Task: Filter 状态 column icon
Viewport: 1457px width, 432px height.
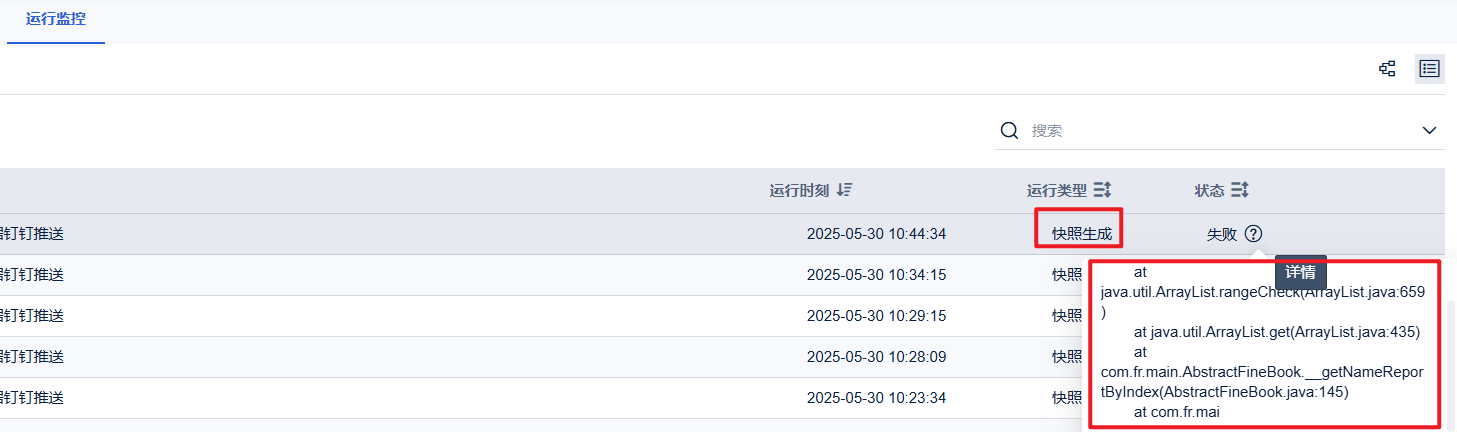Action: (1240, 190)
